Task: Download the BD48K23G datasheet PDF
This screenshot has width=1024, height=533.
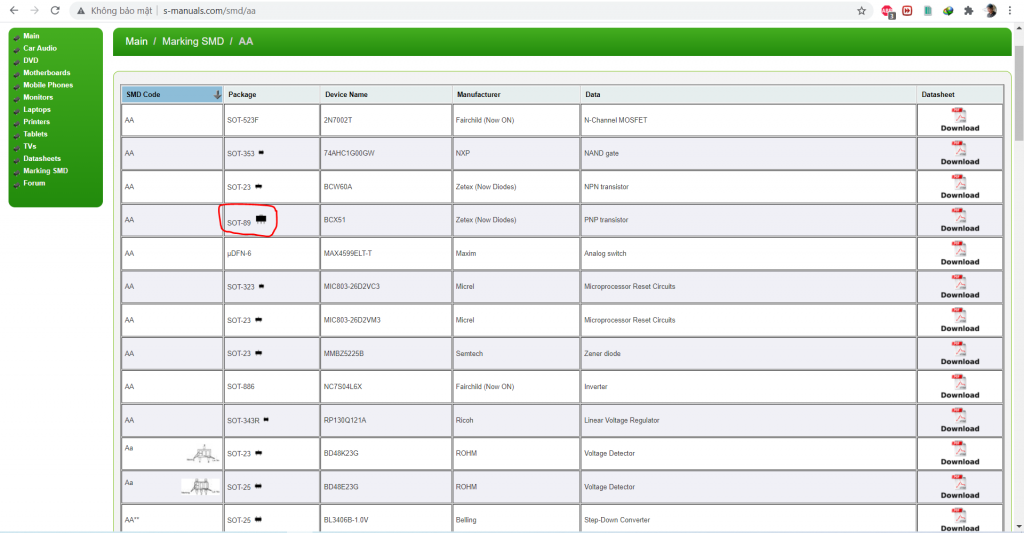Action: click(x=959, y=453)
